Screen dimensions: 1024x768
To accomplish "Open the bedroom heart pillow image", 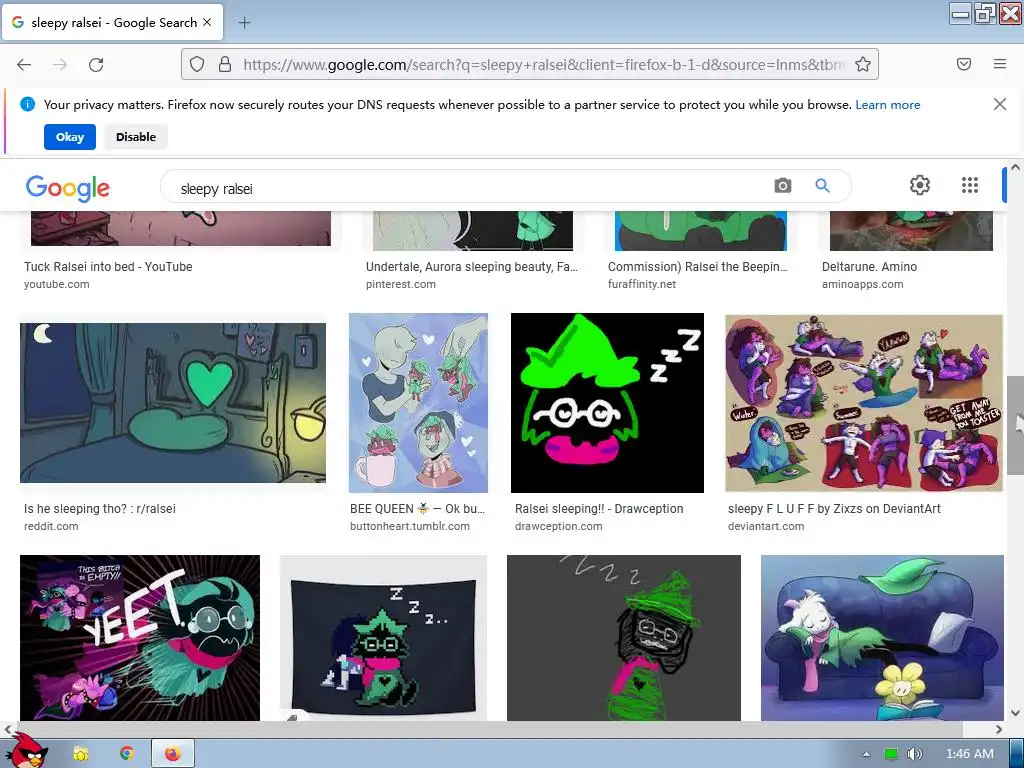I will tap(173, 403).
